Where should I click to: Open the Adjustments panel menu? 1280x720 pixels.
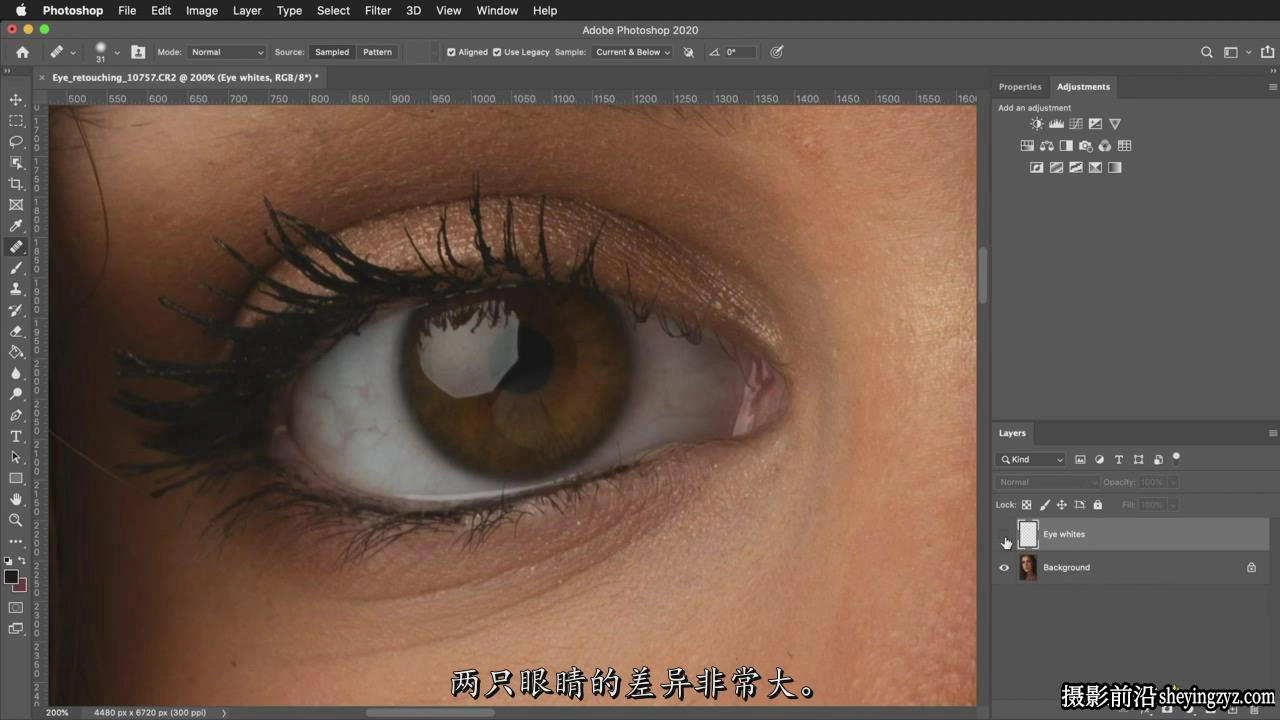tap(1273, 87)
